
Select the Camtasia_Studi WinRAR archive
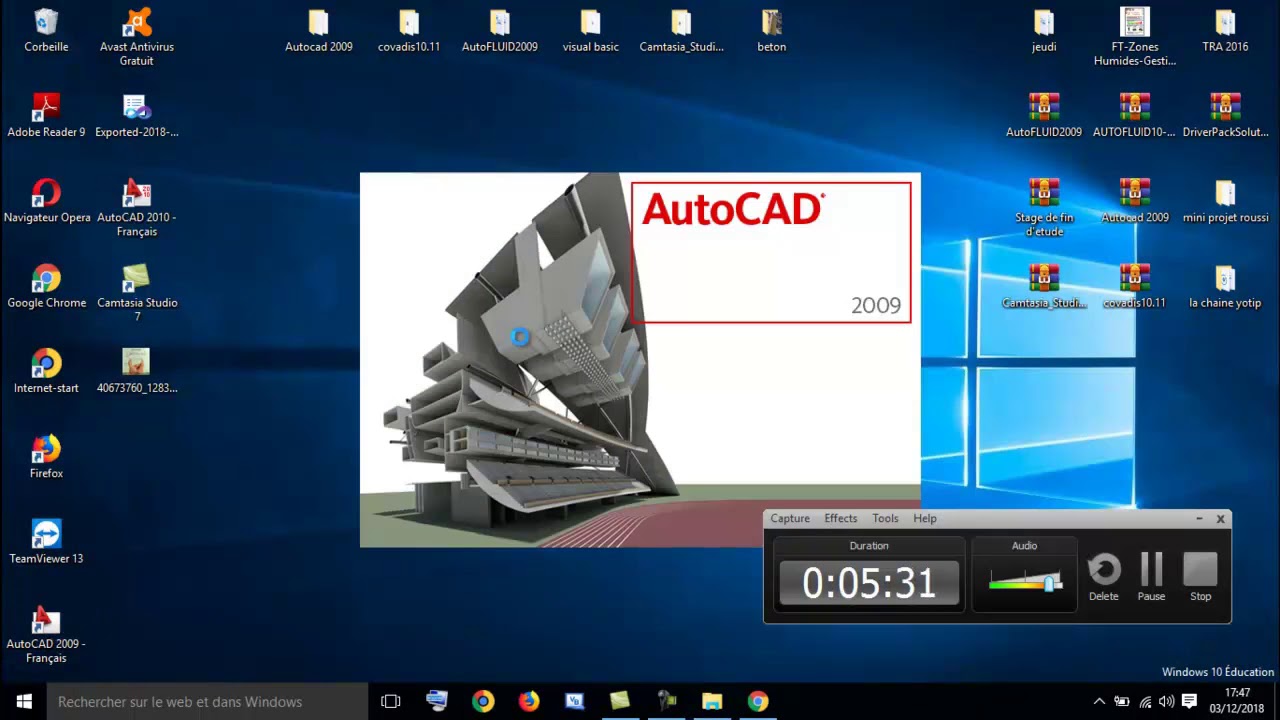[1044, 286]
